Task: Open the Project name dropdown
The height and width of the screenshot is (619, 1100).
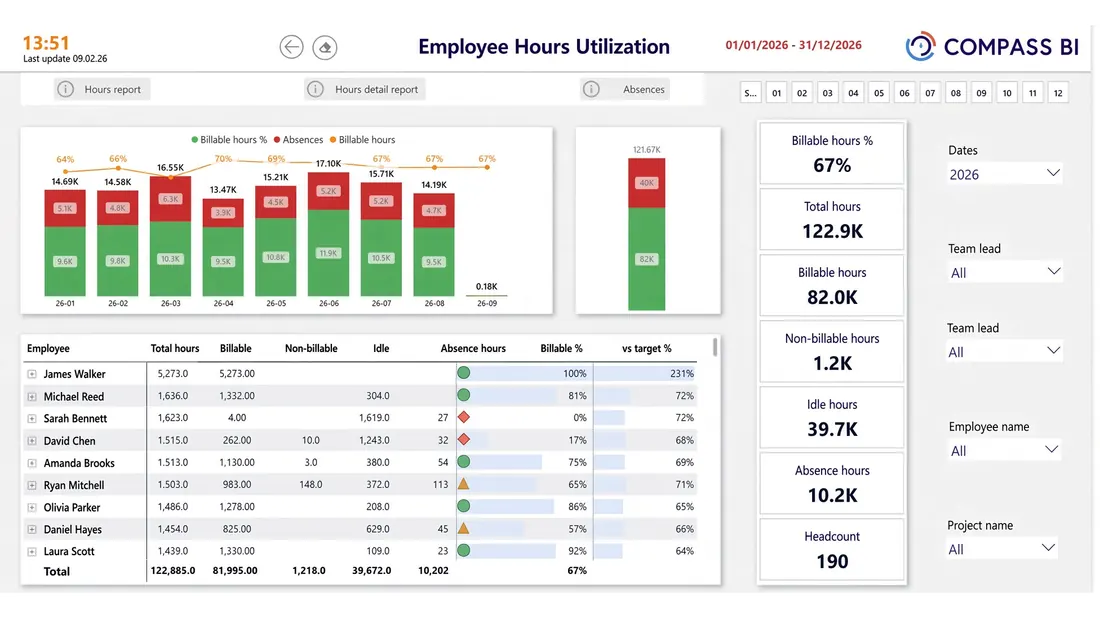Action: pos(1002,549)
